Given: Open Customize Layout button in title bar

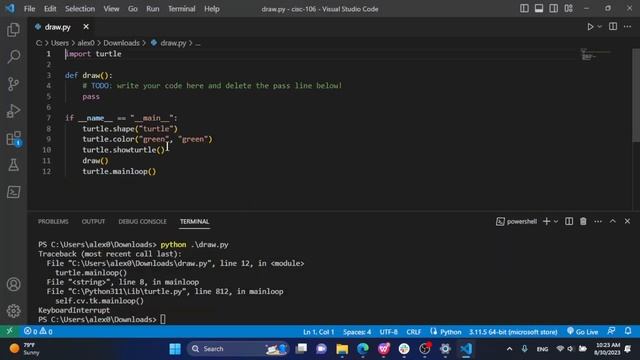Looking at the screenshot, I should coord(568,9).
